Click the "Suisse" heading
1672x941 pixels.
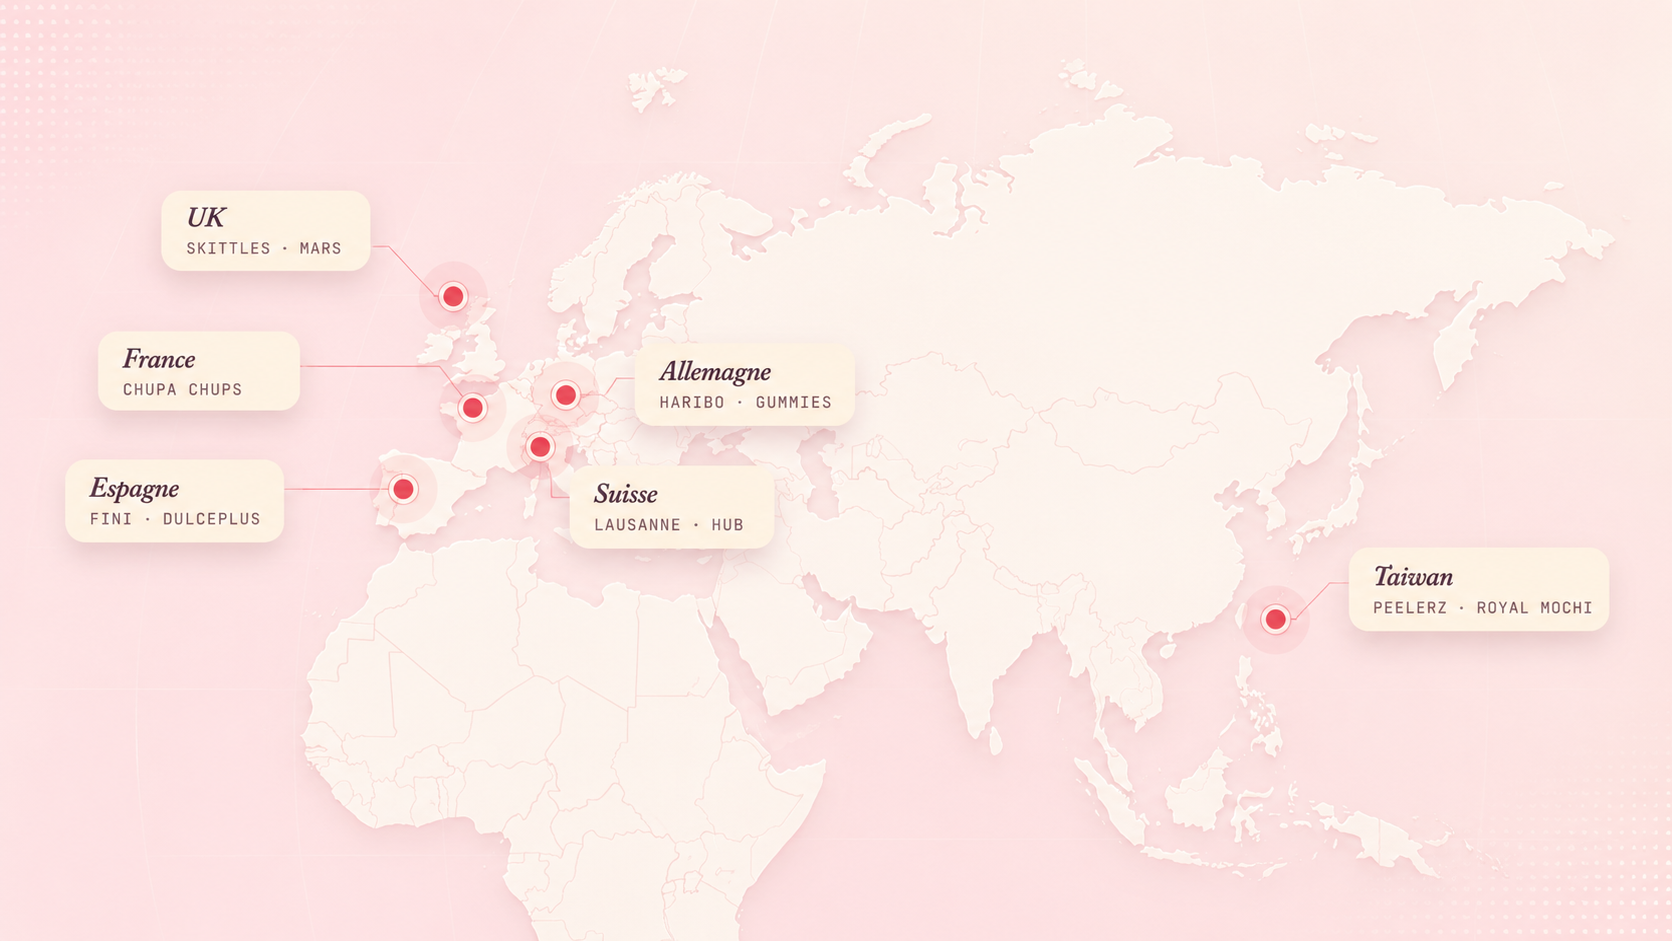tap(626, 494)
